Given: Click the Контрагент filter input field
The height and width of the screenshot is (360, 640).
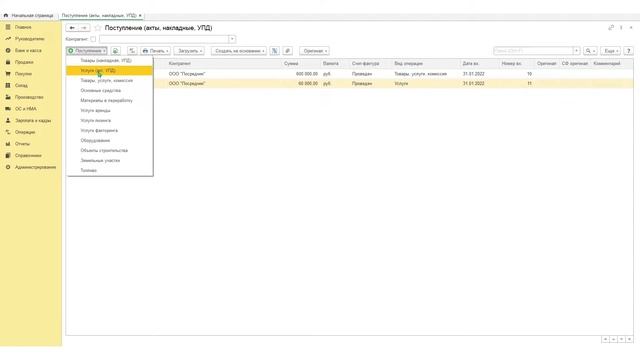Looking at the screenshot, I should point(164,39).
